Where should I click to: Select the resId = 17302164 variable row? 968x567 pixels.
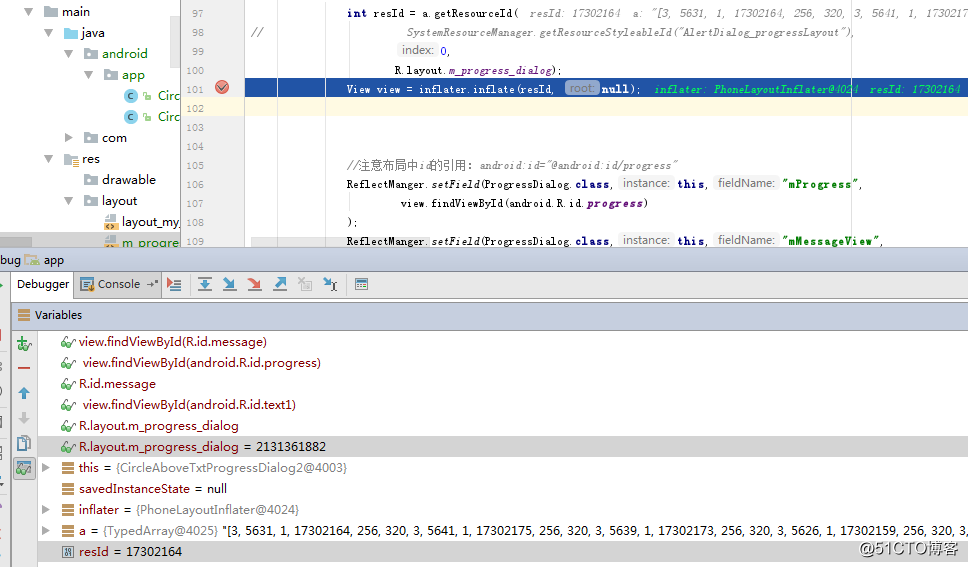tap(503, 552)
